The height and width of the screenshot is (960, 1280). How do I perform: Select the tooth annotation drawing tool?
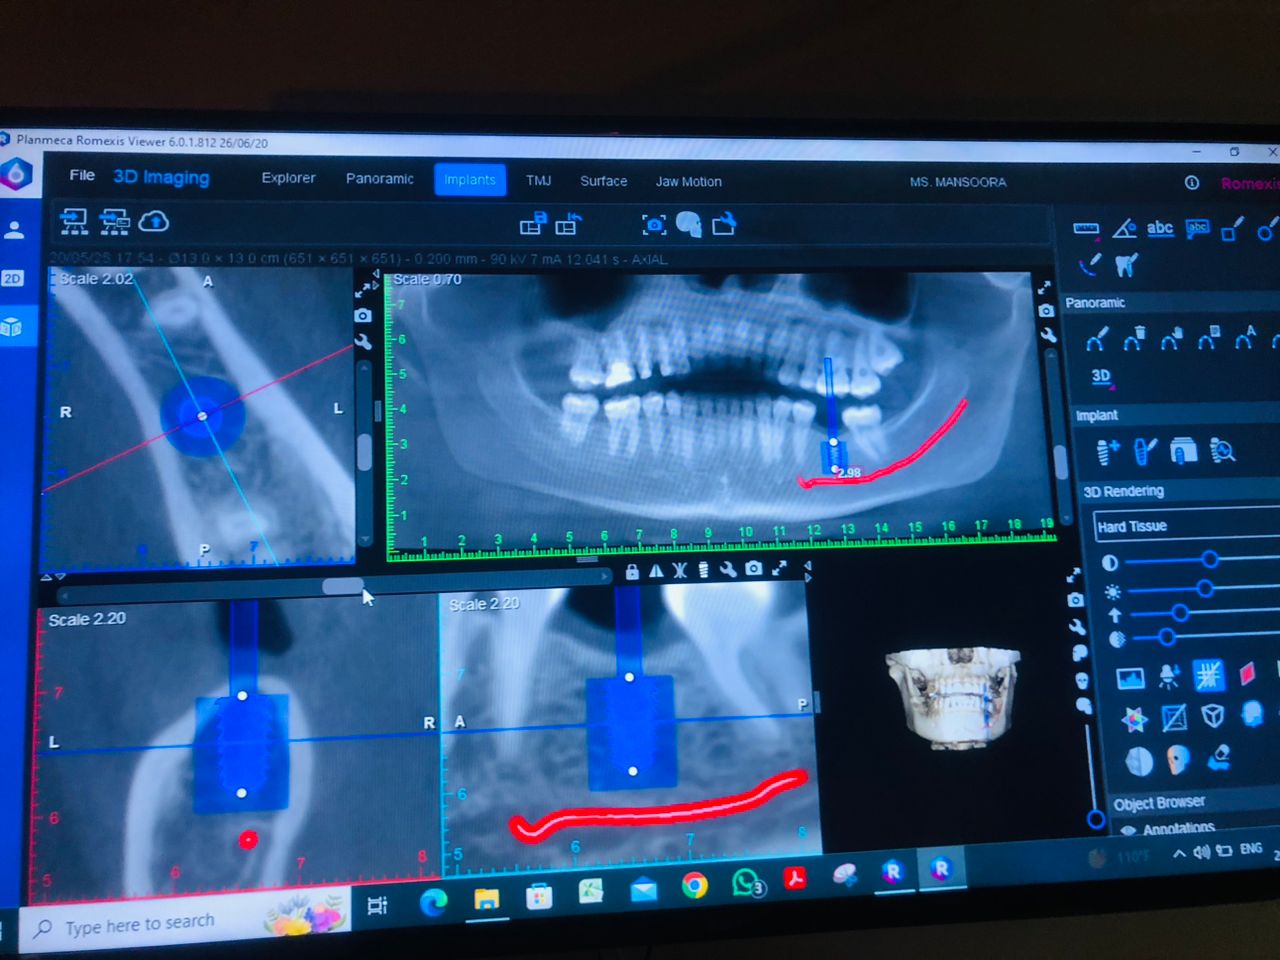1124,264
